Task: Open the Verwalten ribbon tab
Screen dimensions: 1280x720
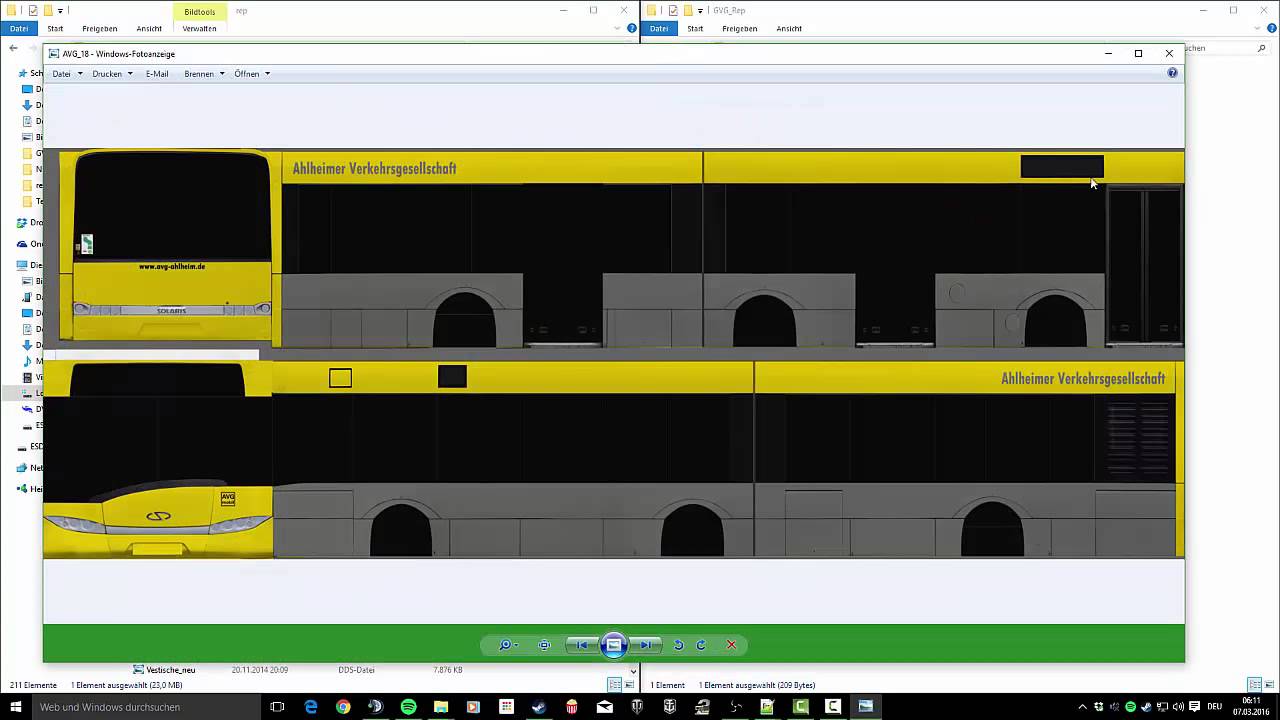Action: pos(200,28)
